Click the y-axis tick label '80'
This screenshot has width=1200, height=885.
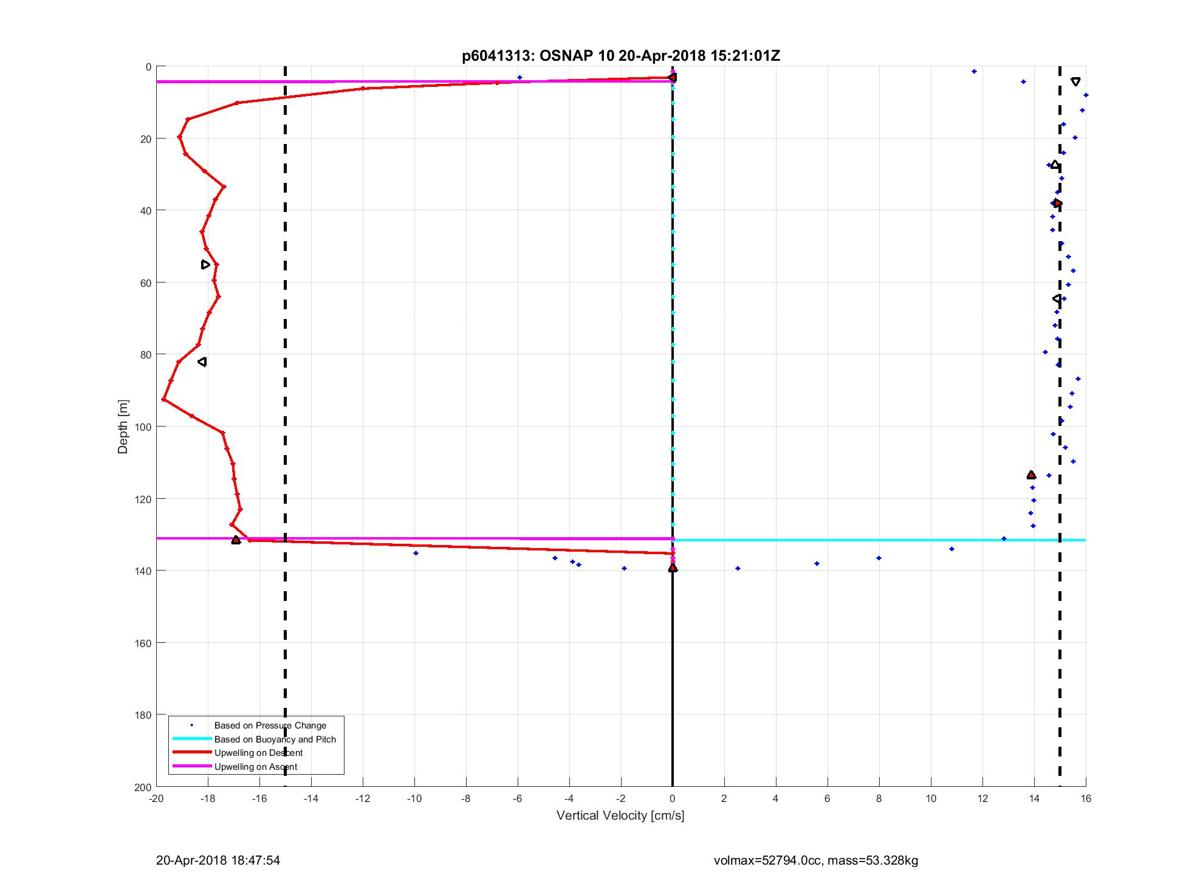click(x=145, y=355)
